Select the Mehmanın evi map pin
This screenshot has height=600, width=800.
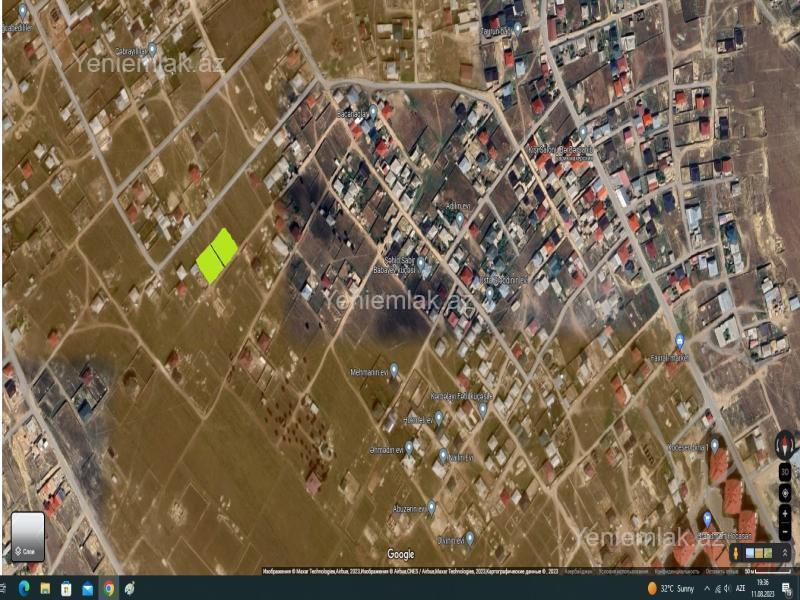click(394, 369)
